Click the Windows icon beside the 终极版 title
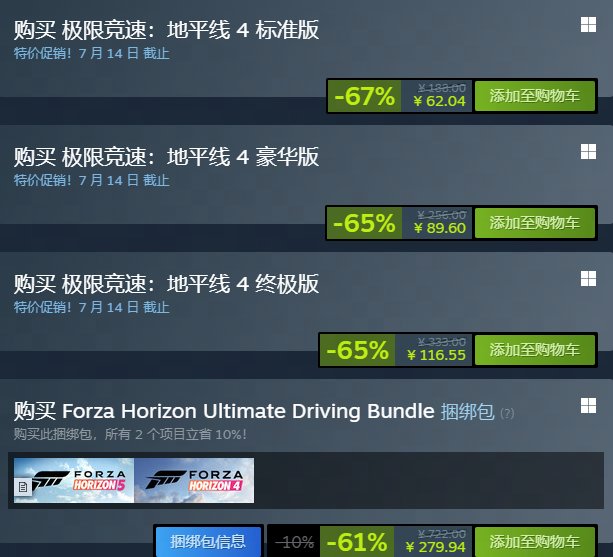 coord(588,279)
